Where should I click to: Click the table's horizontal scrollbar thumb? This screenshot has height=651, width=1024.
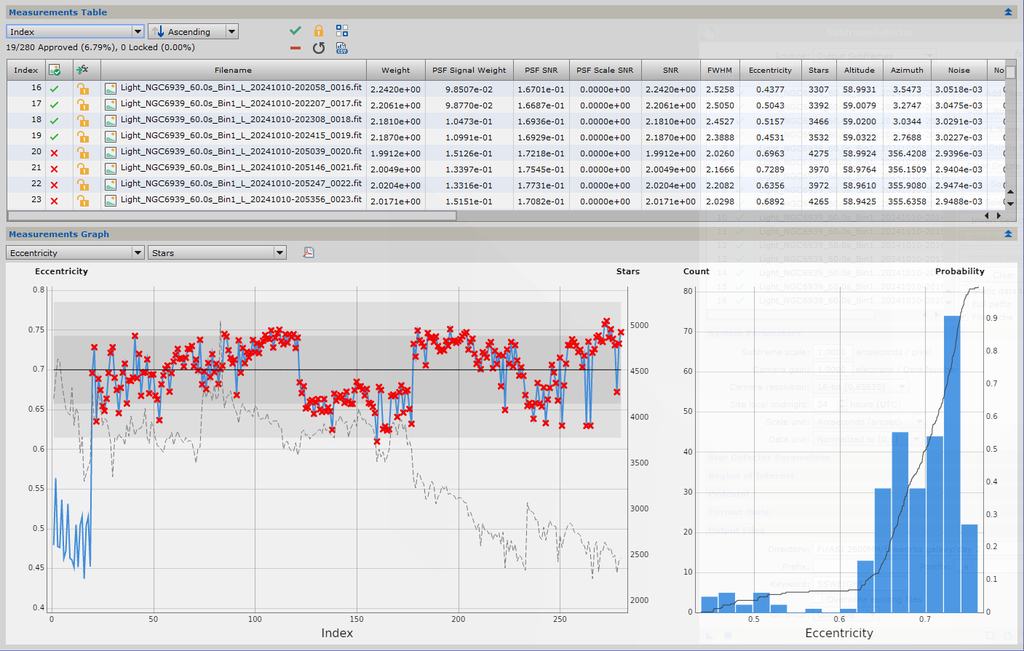tap(232, 215)
